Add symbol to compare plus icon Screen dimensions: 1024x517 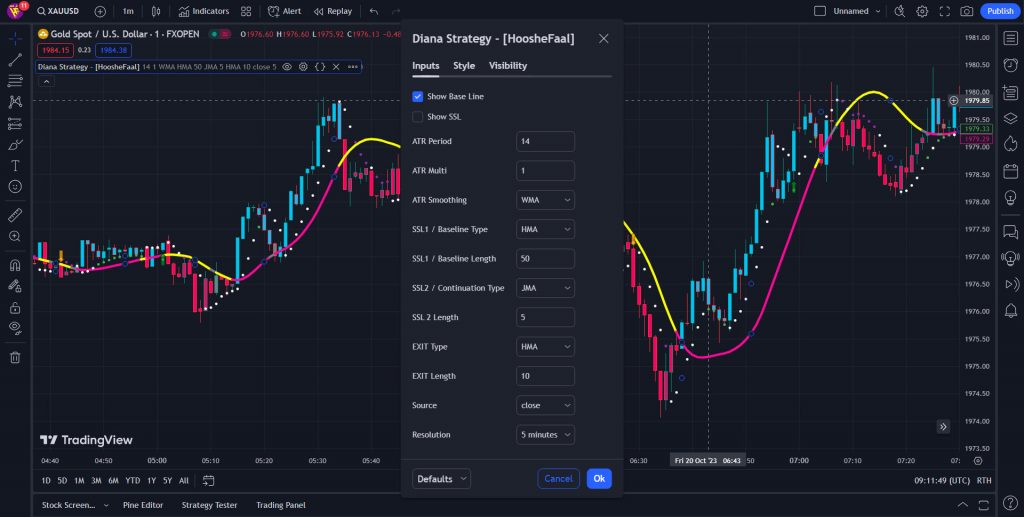(100, 11)
